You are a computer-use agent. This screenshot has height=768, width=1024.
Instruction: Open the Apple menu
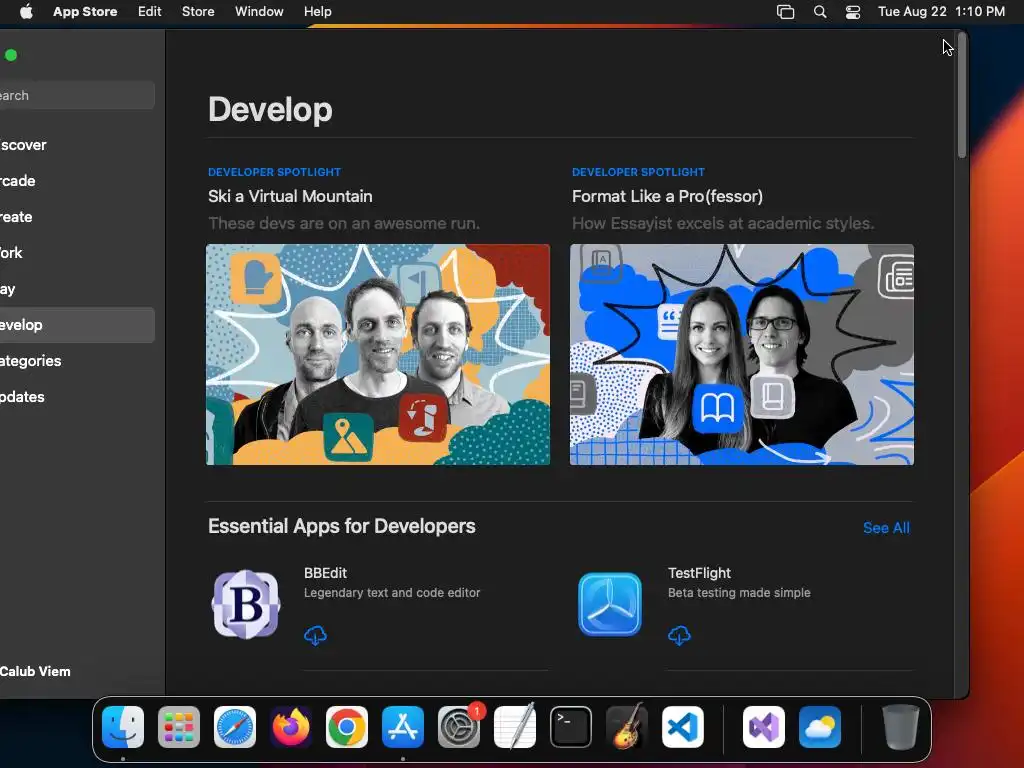26,12
